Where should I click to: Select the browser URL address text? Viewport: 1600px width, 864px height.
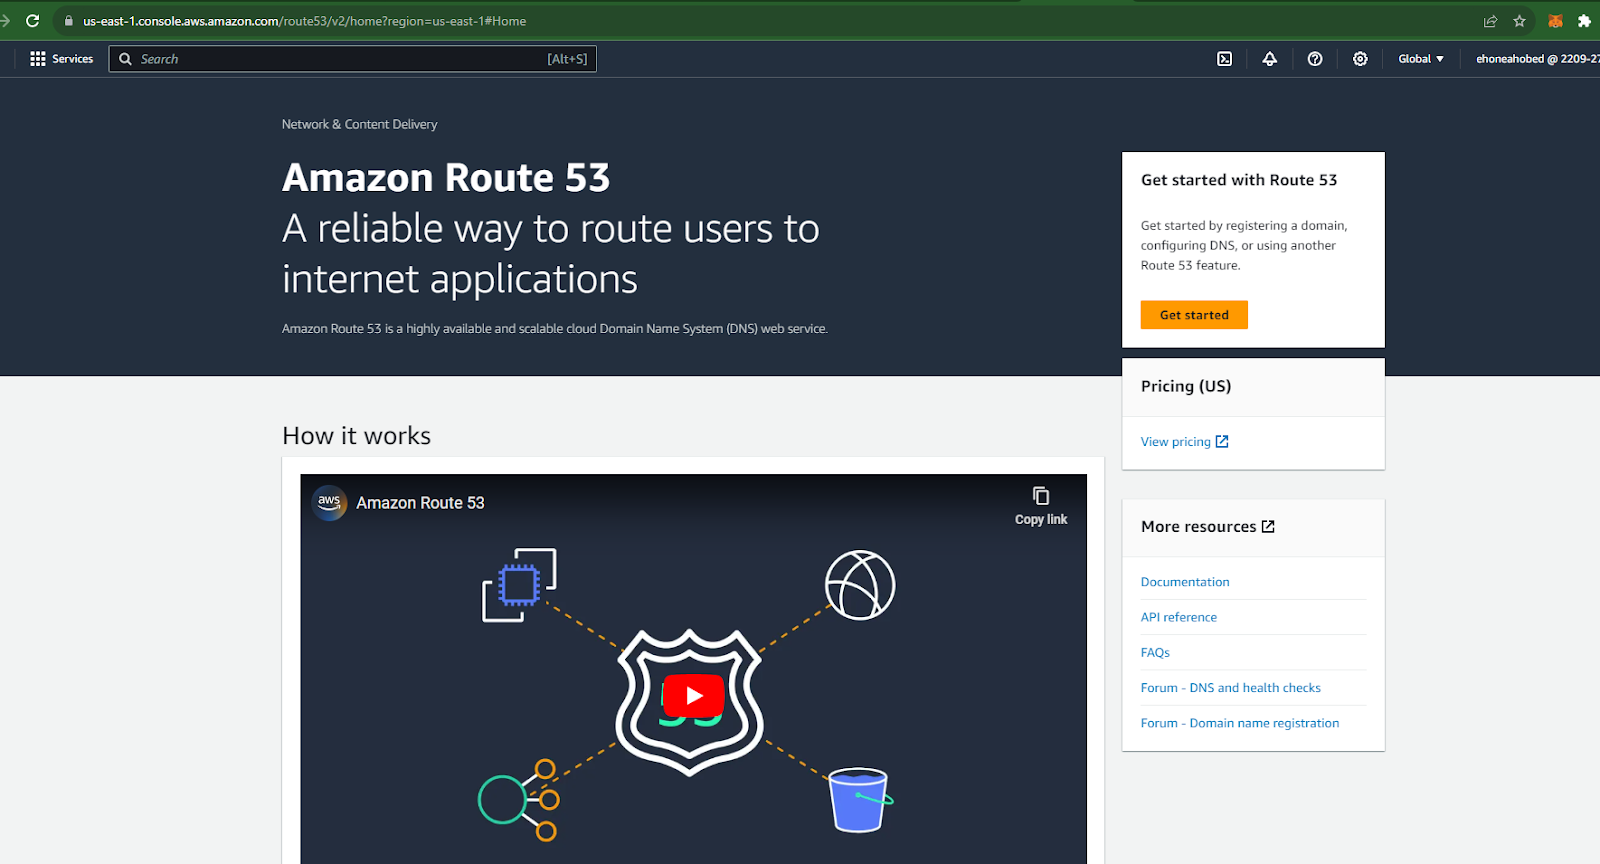(304, 21)
